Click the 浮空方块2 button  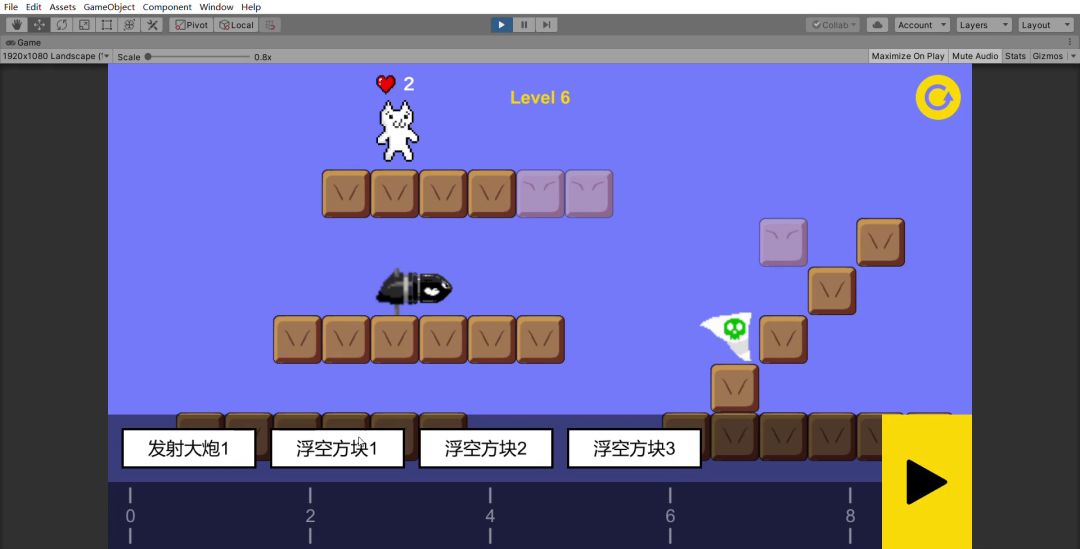pyautogui.click(x=486, y=449)
